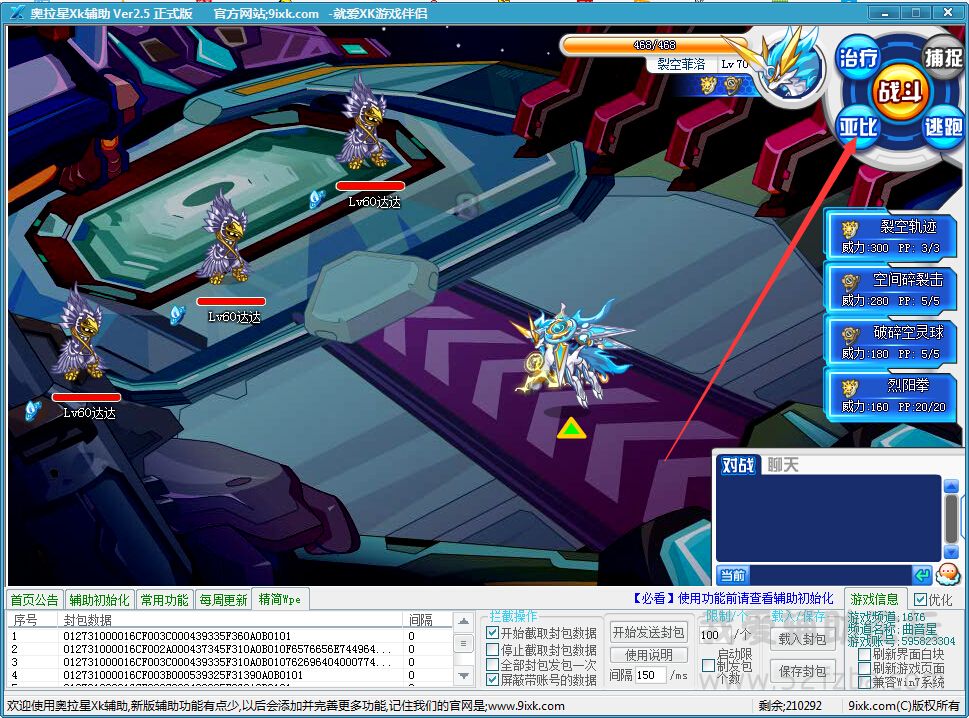
Task: Open the 首页公告 tab
Action: [35, 600]
